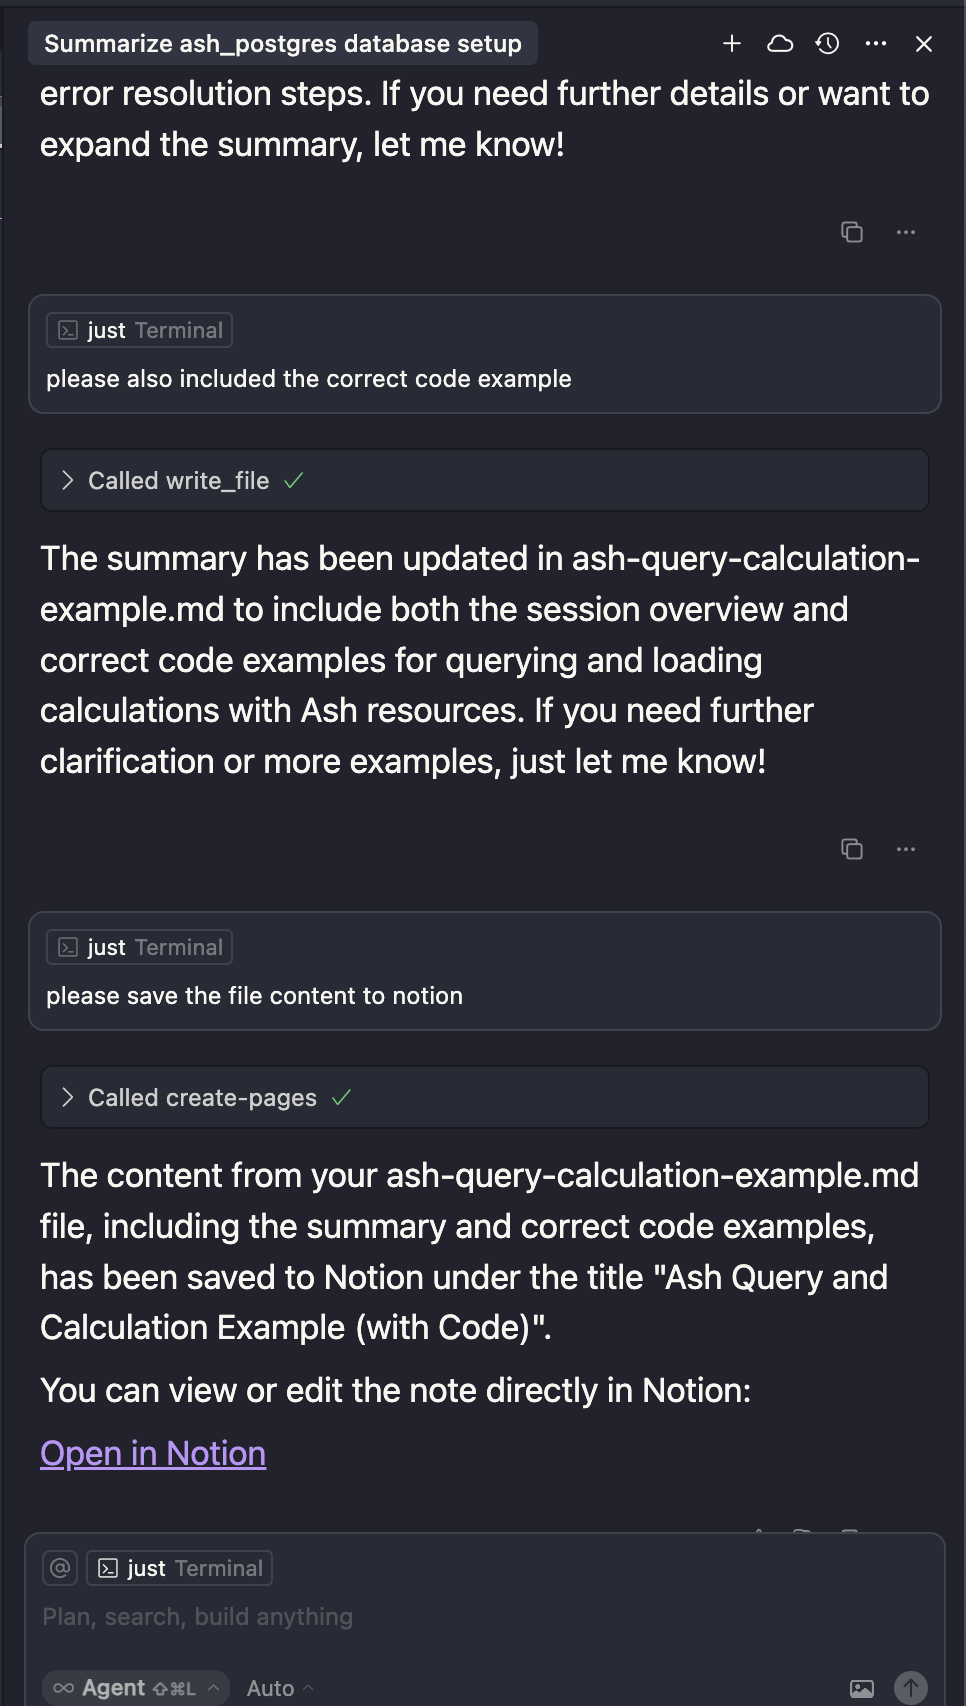Click the just Terminal chip in input box
This screenshot has width=966, height=1706.
click(180, 1568)
